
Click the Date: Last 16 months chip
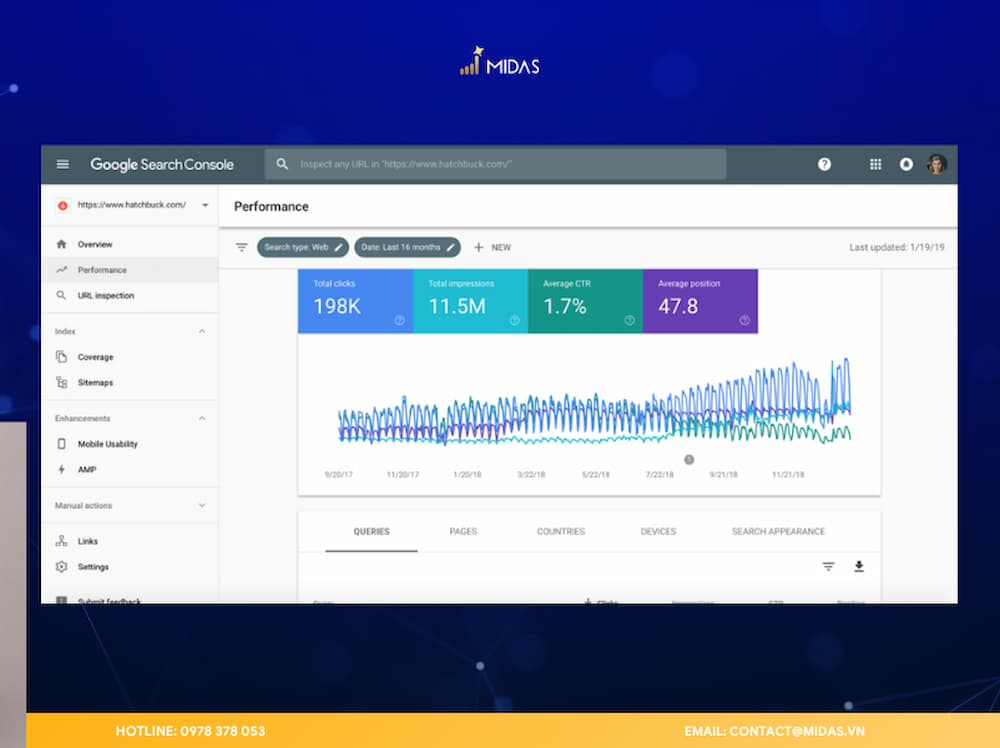click(x=408, y=247)
